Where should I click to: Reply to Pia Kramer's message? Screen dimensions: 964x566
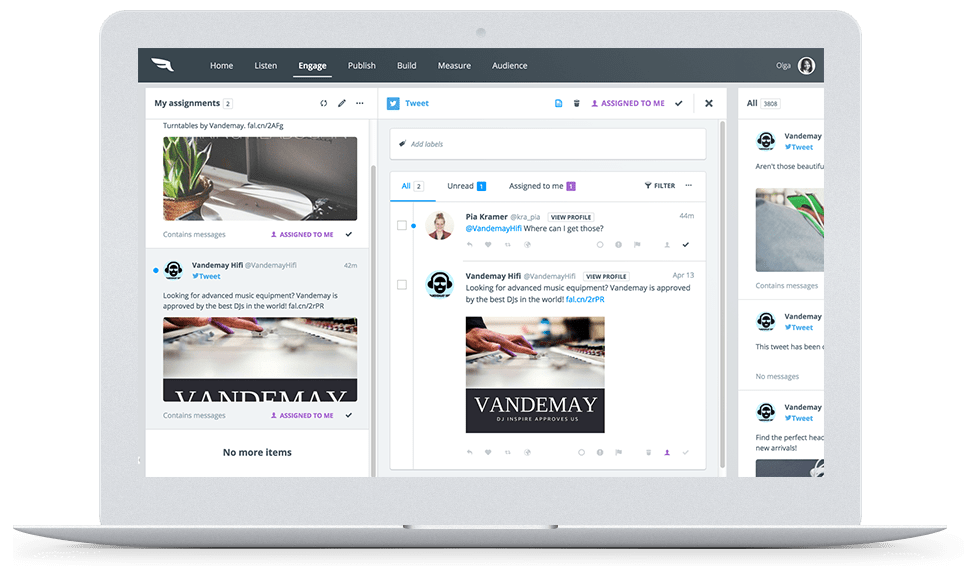(470, 245)
